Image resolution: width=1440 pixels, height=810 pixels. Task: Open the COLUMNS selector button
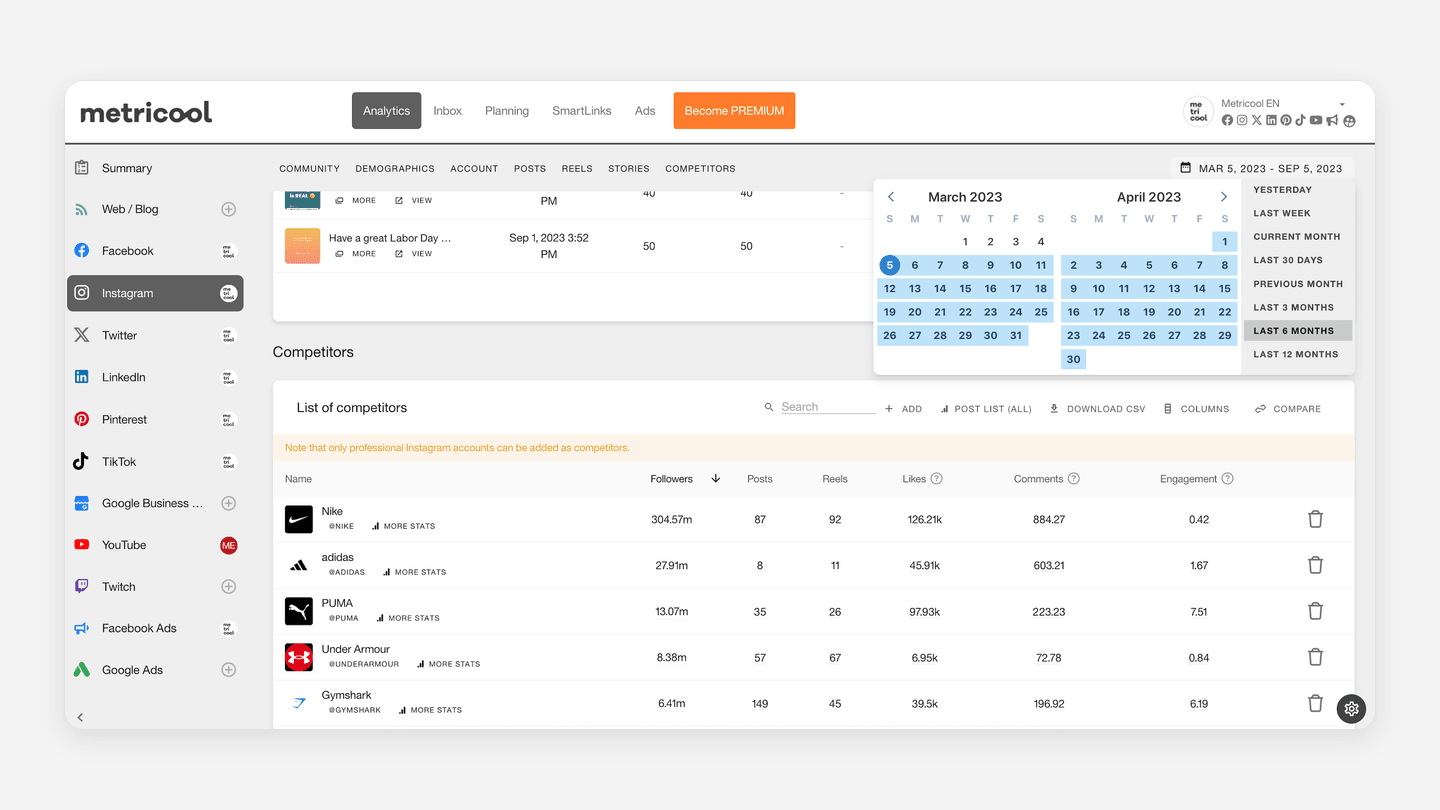click(x=1196, y=409)
